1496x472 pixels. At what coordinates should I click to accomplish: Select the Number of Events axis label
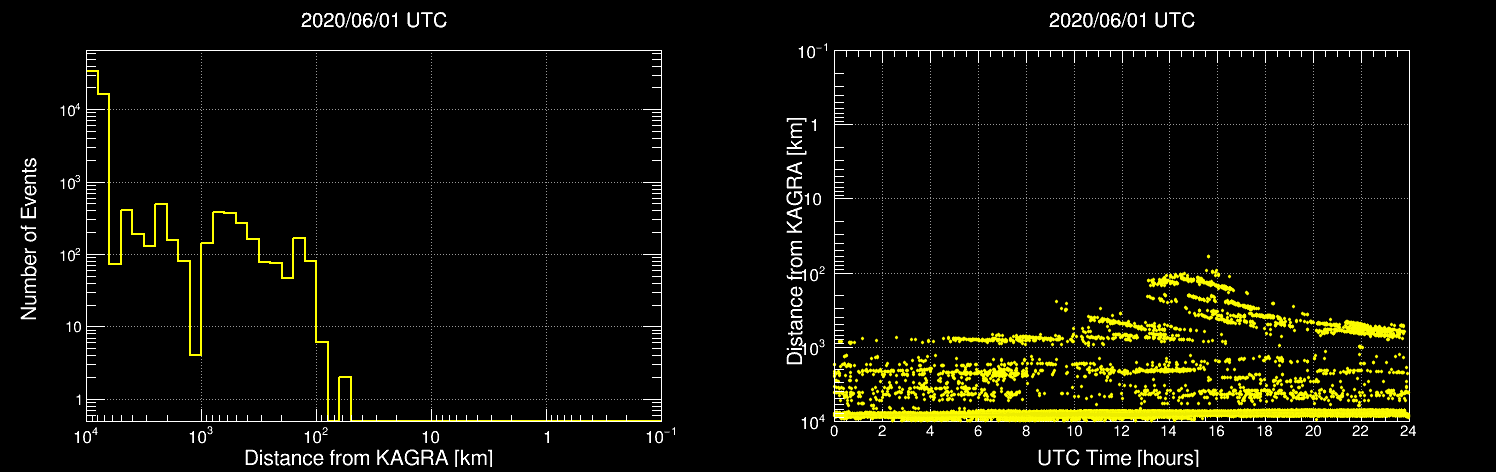click(29, 238)
